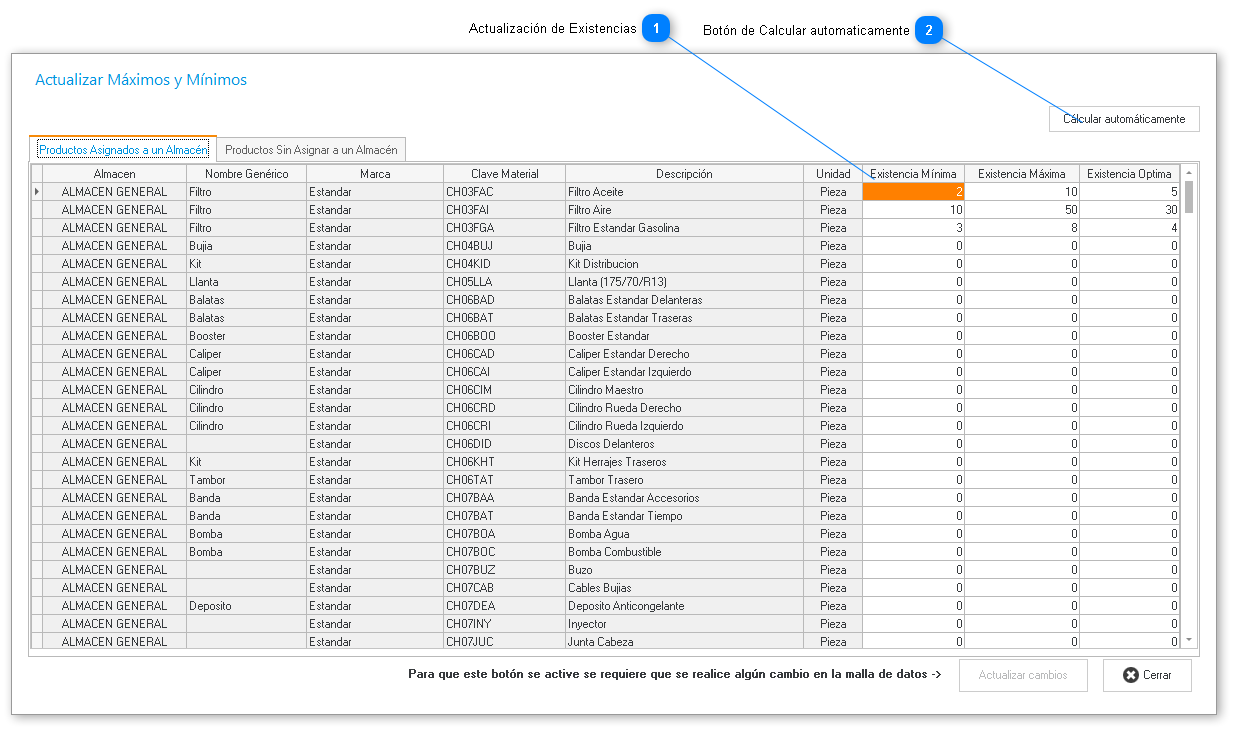Switch to Productos Sin Asignar a un Almacén tab

[x=311, y=150]
